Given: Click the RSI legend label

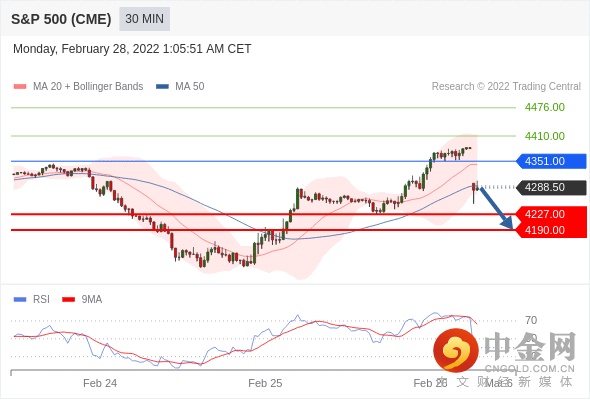Looking at the screenshot, I should pyautogui.click(x=41, y=300).
